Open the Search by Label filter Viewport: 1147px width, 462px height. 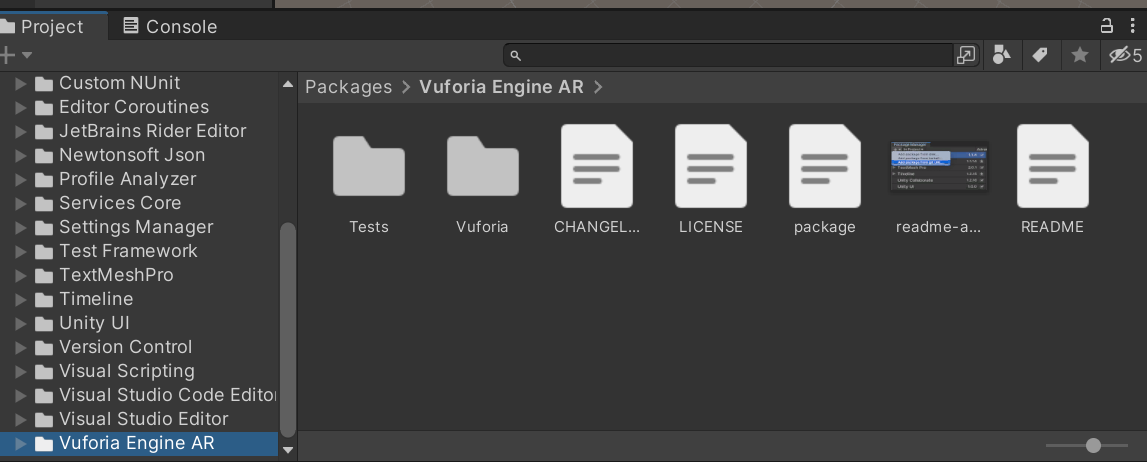[1039, 55]
